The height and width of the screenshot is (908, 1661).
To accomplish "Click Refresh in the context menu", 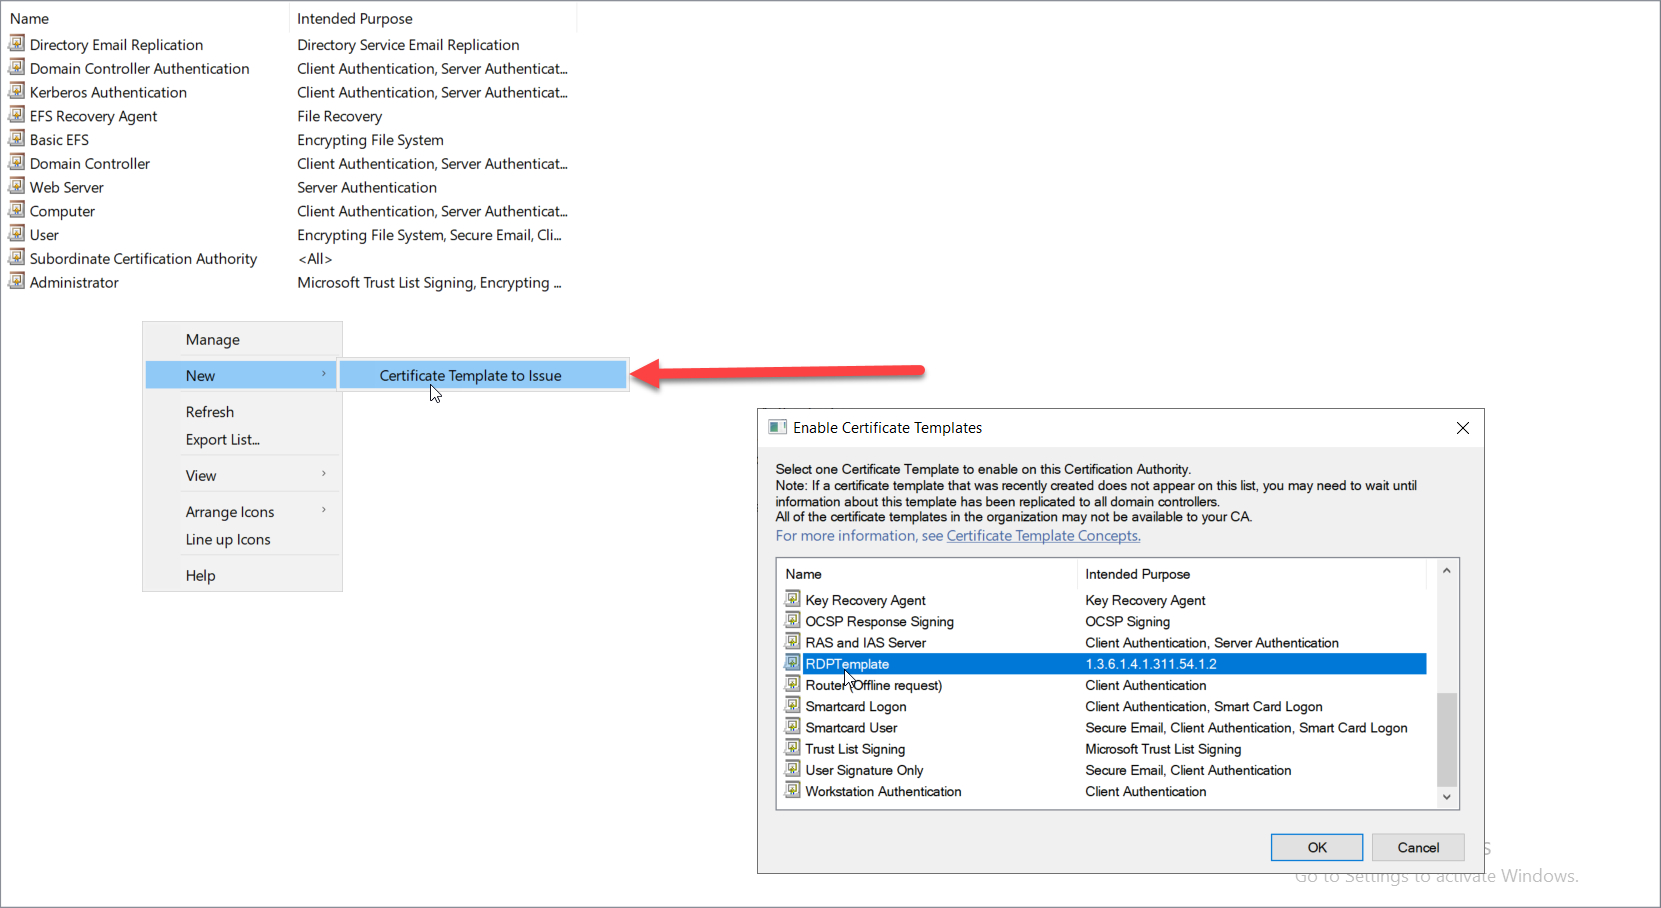I will (x=210, y=412).
